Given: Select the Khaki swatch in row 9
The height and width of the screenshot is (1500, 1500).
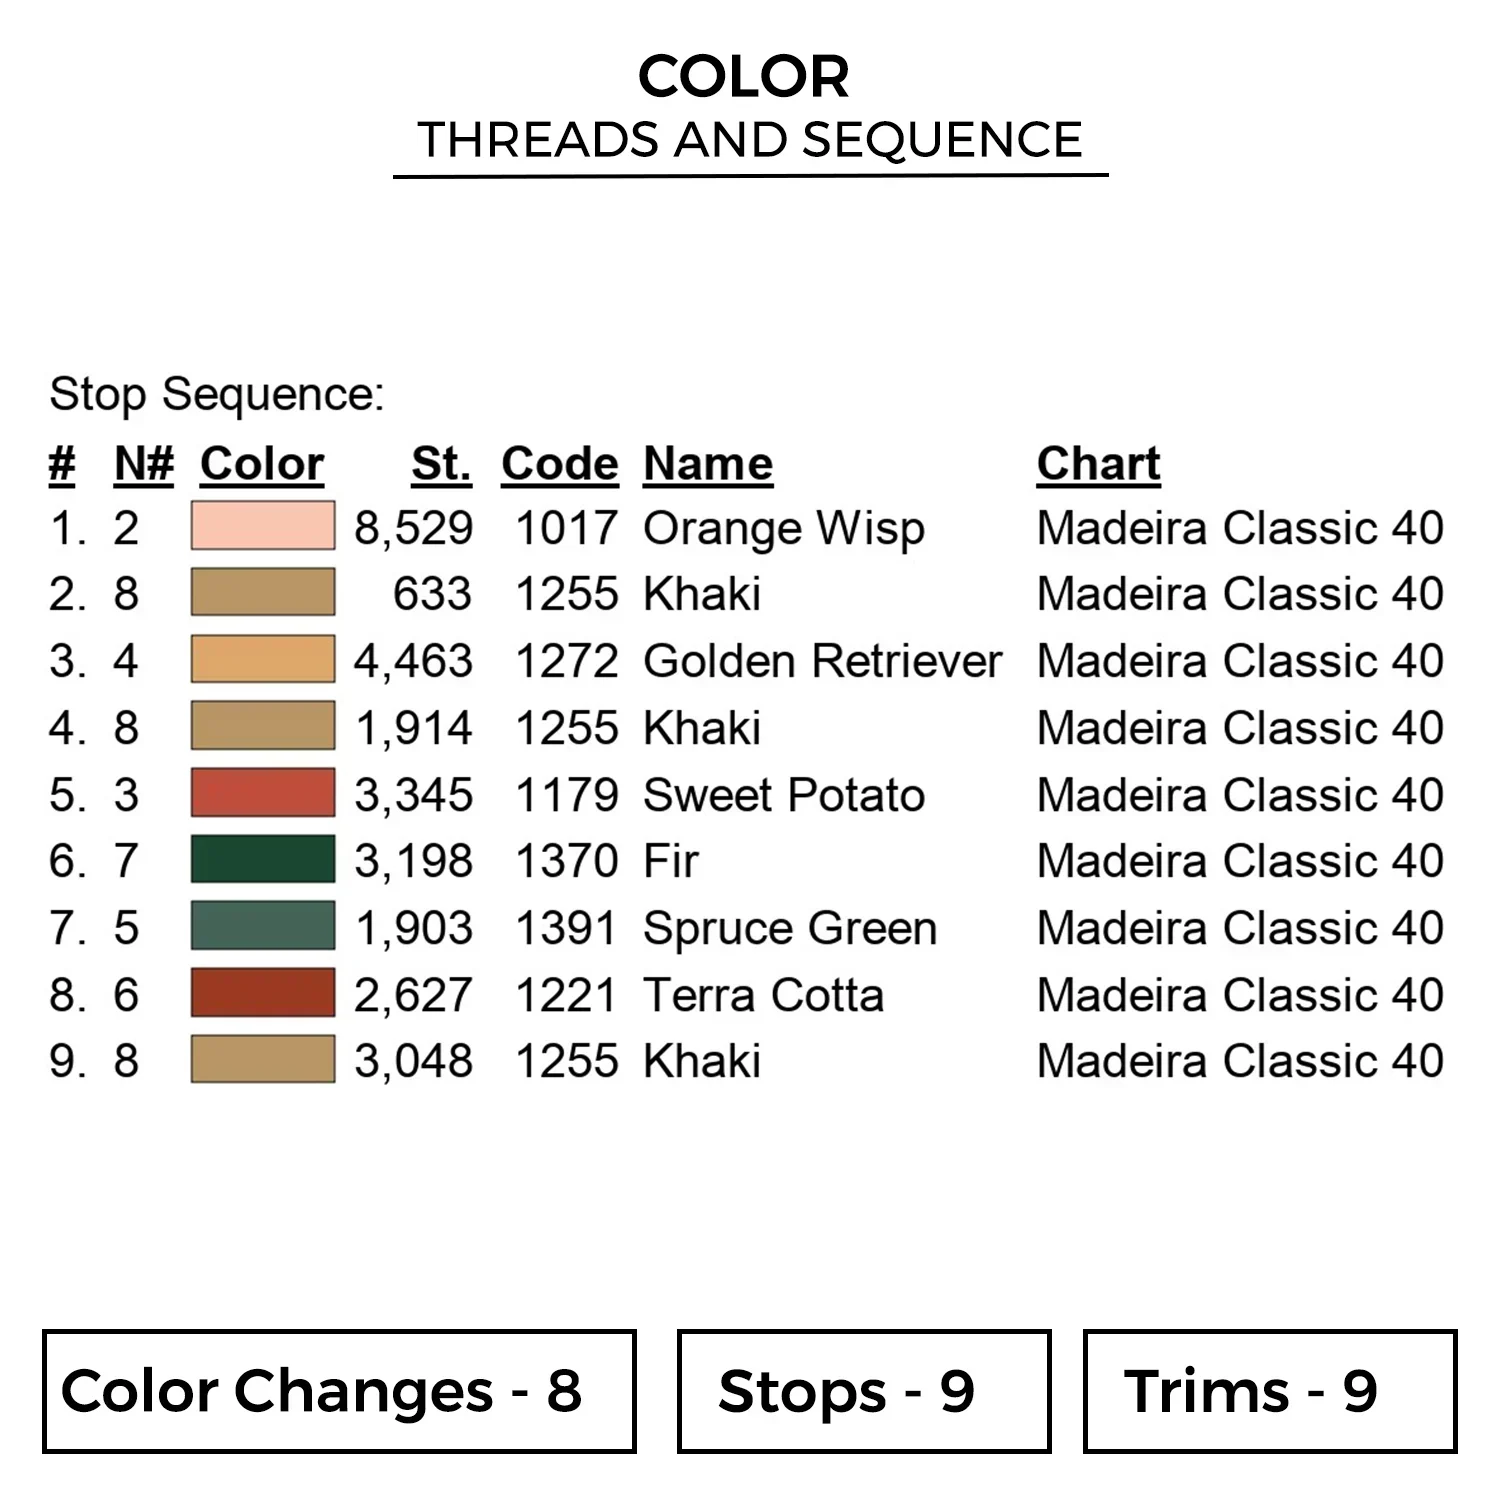Looking at the screenshot, I should [x=262, y=1060].
